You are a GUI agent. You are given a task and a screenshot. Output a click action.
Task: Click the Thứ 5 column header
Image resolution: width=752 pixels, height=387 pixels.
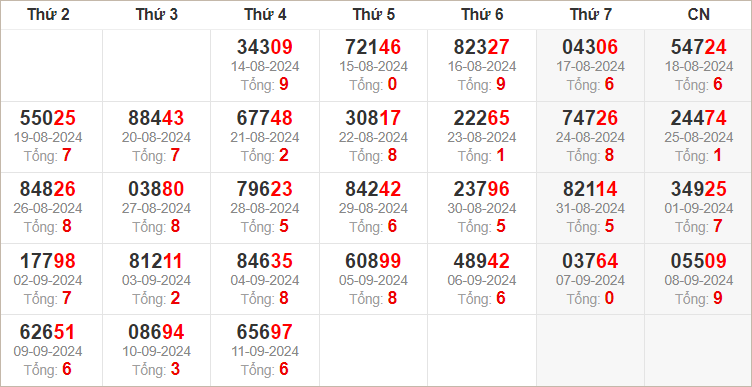(374, 15)
